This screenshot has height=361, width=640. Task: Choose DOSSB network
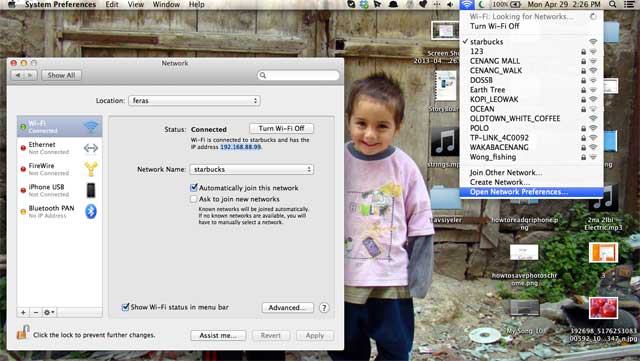[x=531, y=80]
